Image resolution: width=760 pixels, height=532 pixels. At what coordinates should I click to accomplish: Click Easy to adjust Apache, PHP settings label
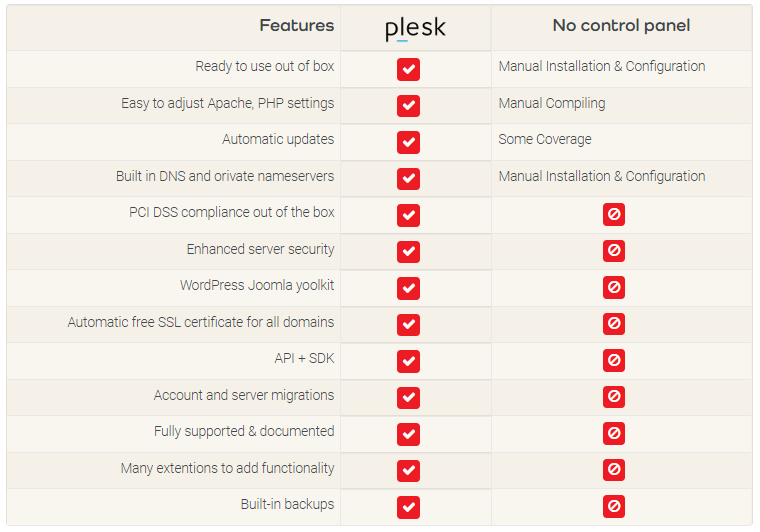(227, 103)
